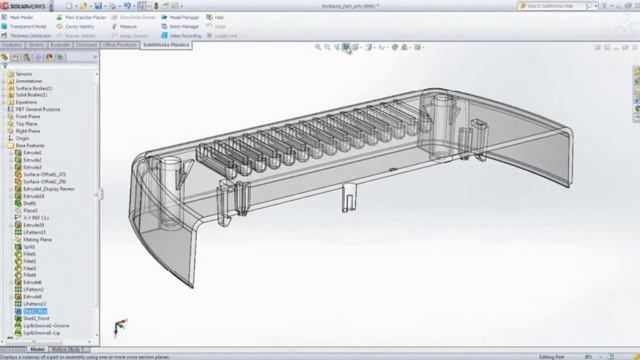Click the Rebuild traffic light icon
This screenshot has height=360, width=640.
point(156,6)
